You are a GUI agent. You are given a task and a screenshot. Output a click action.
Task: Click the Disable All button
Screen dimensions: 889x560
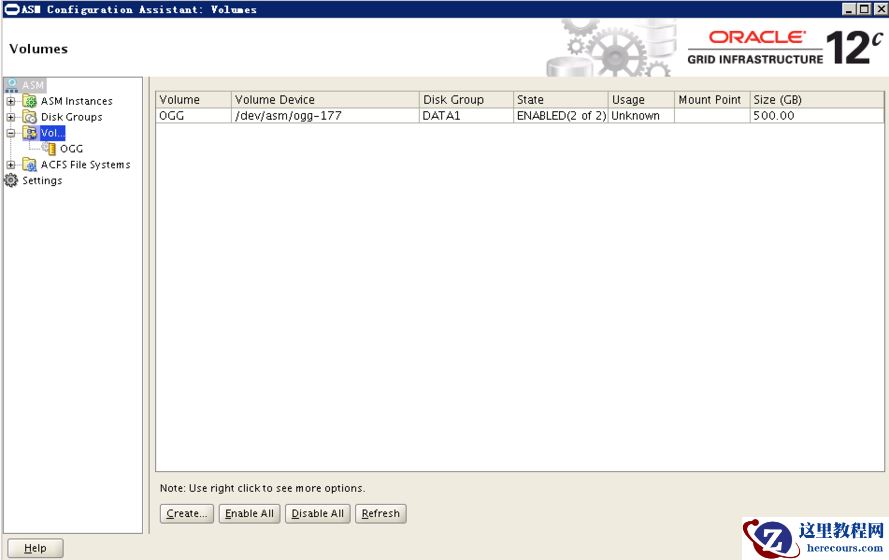point(318,514)
